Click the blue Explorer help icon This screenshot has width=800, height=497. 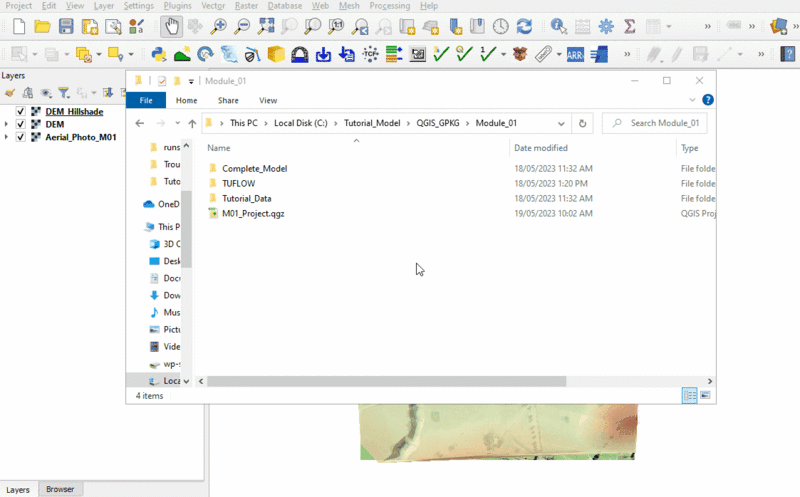pos(708,100)
